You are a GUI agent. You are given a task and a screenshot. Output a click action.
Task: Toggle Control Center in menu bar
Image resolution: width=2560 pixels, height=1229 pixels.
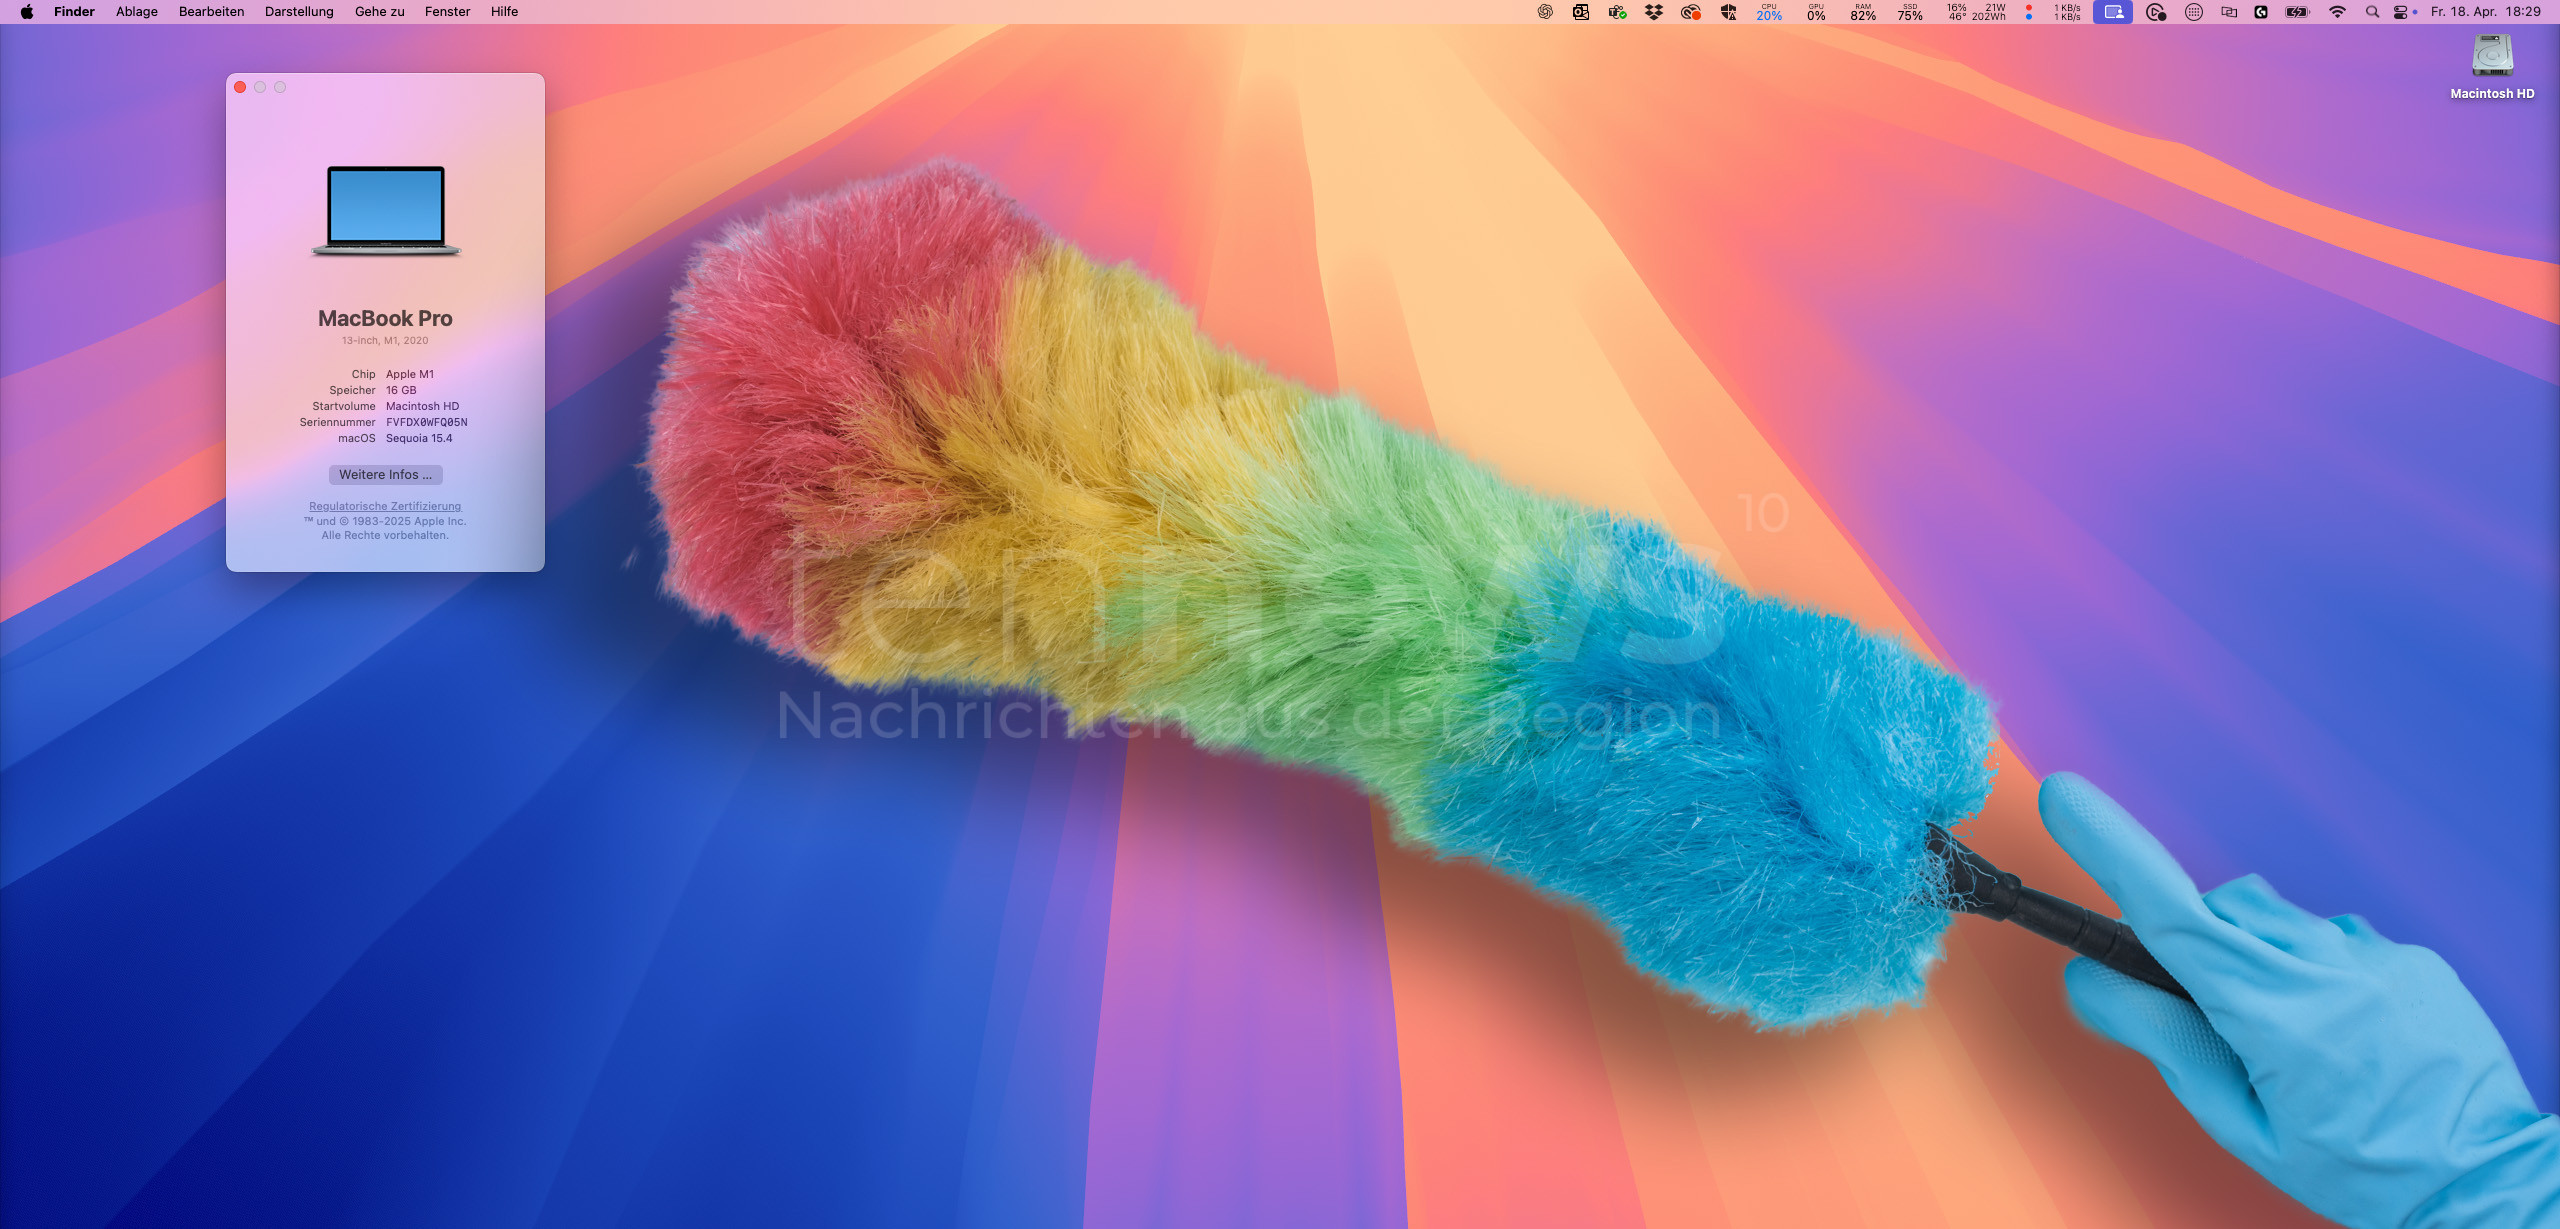2401,12
